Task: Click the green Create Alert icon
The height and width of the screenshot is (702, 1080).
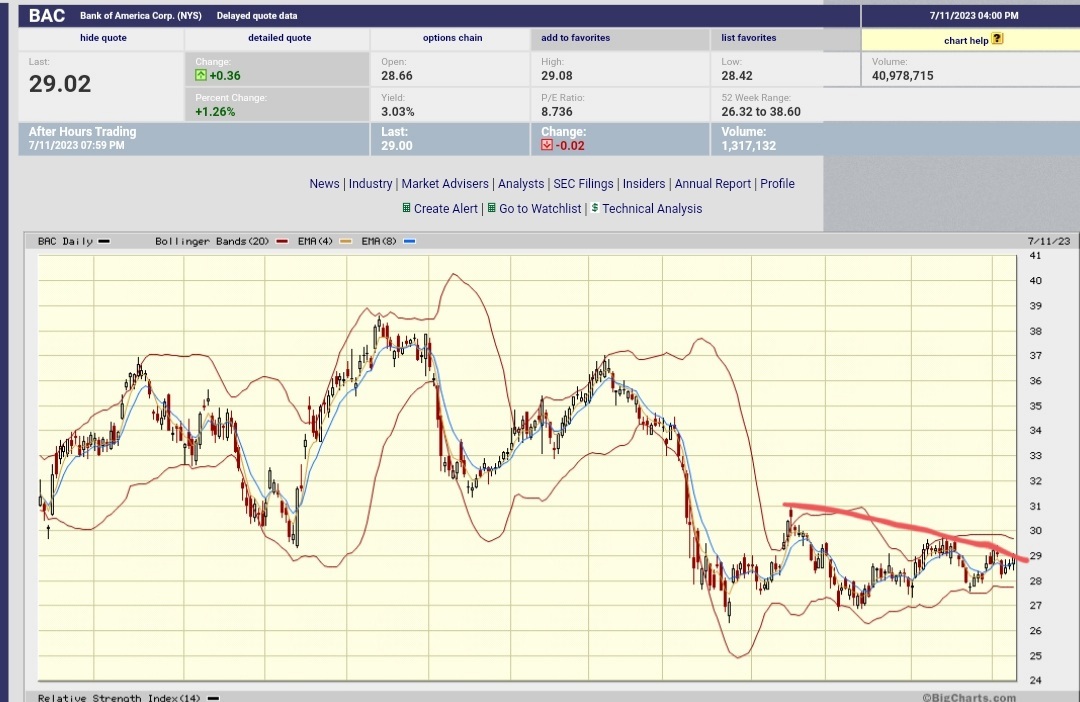Action: (x=406, y=207)
